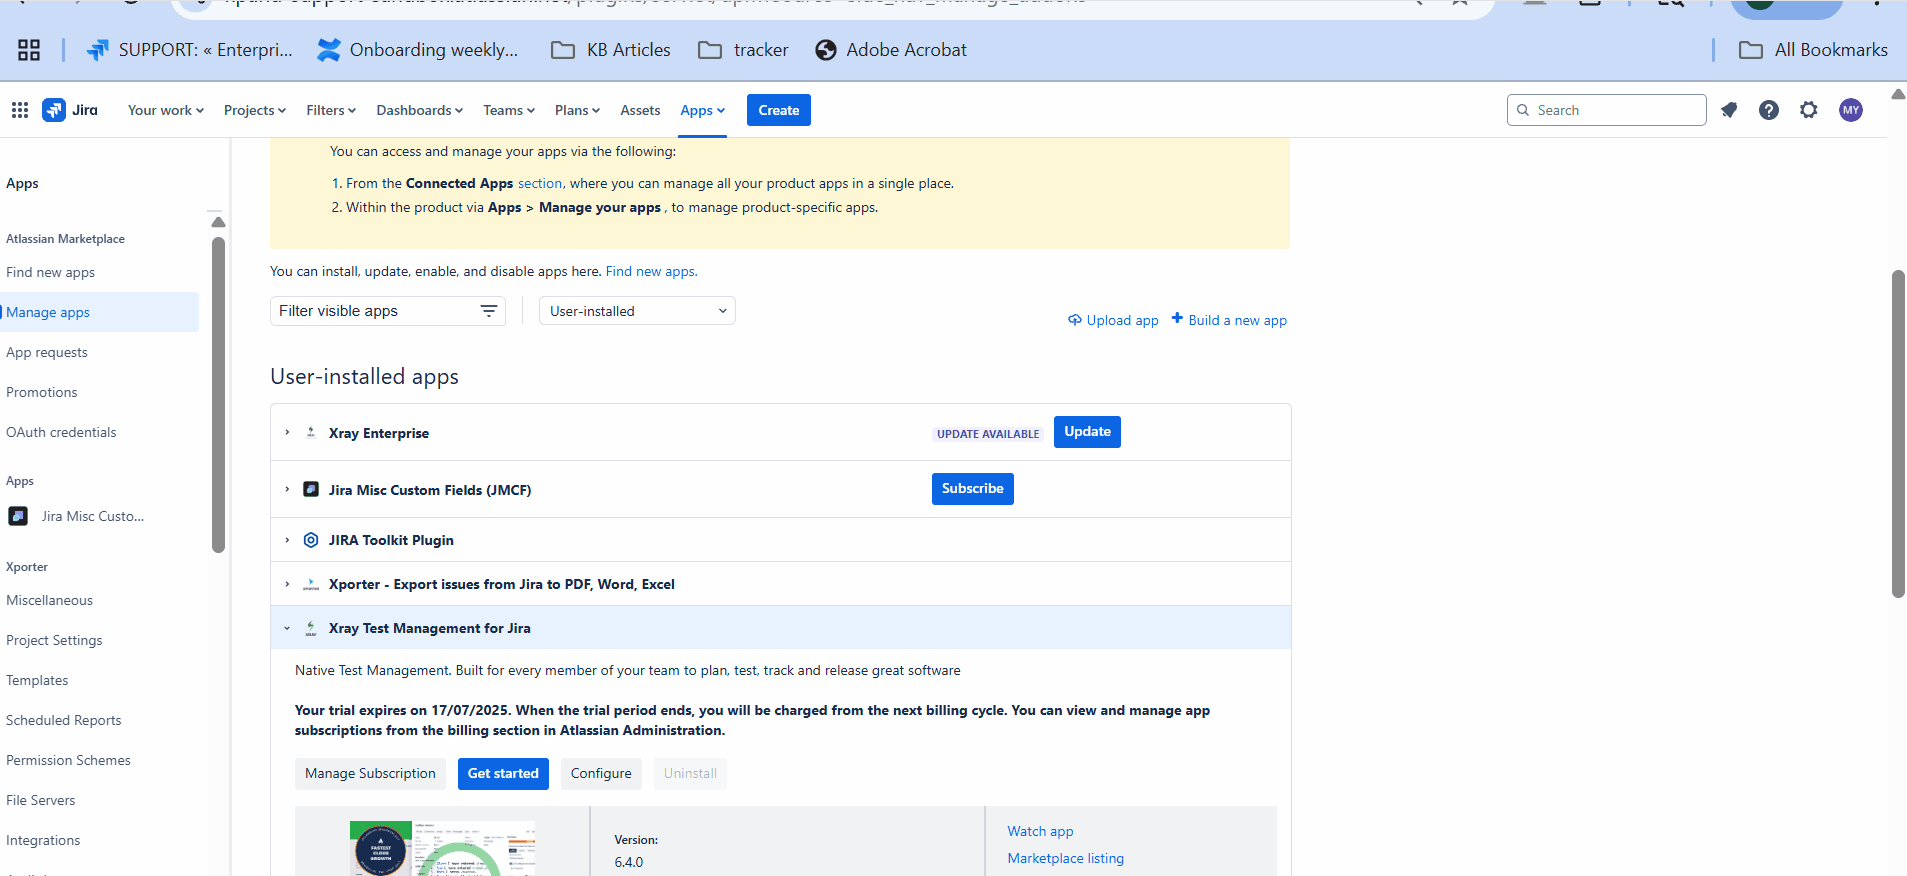Open the Plans menu
Viewport: 1907px width, 876px height.
(577, 110)
